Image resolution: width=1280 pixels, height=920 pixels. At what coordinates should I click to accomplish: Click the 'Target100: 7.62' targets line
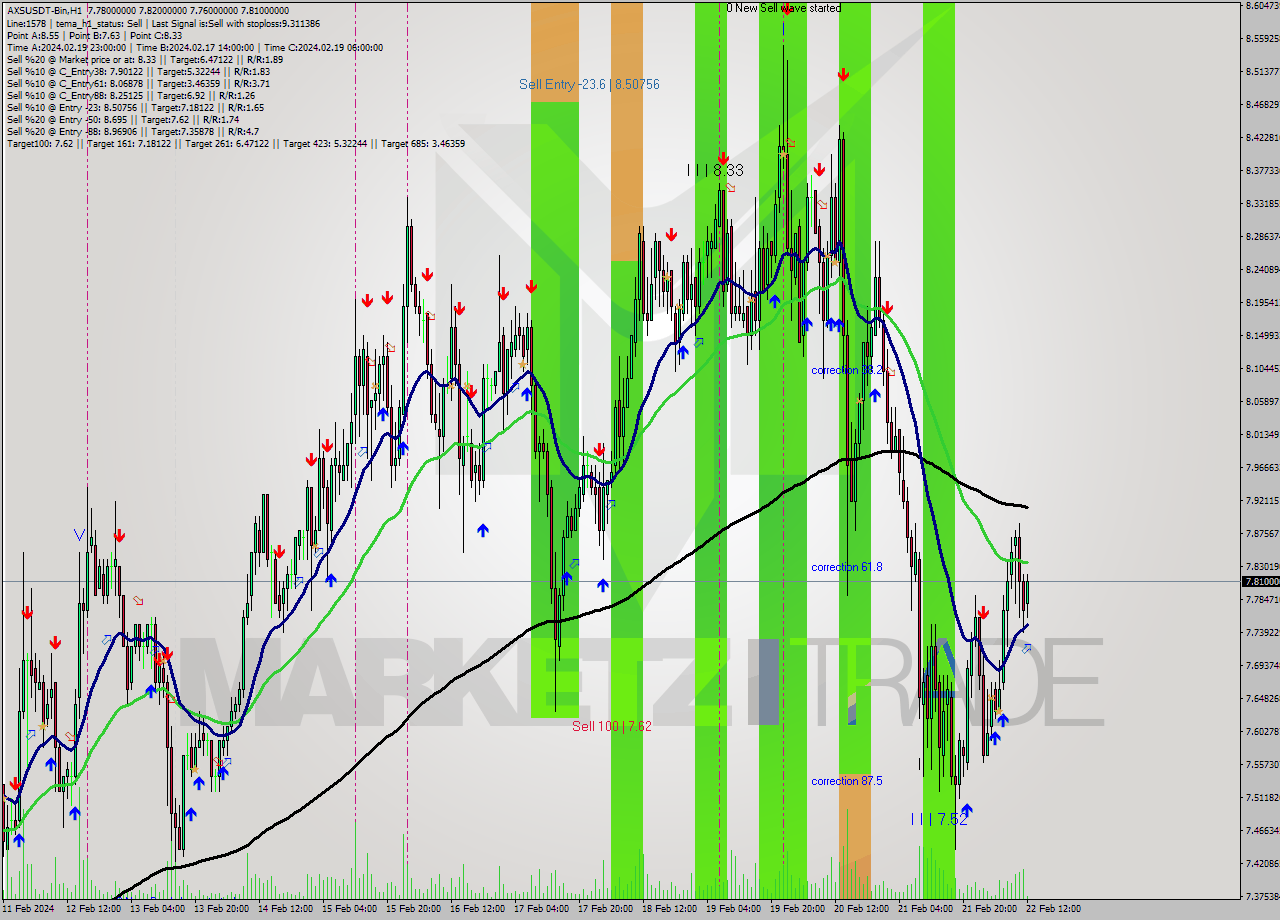pos(235,143)
